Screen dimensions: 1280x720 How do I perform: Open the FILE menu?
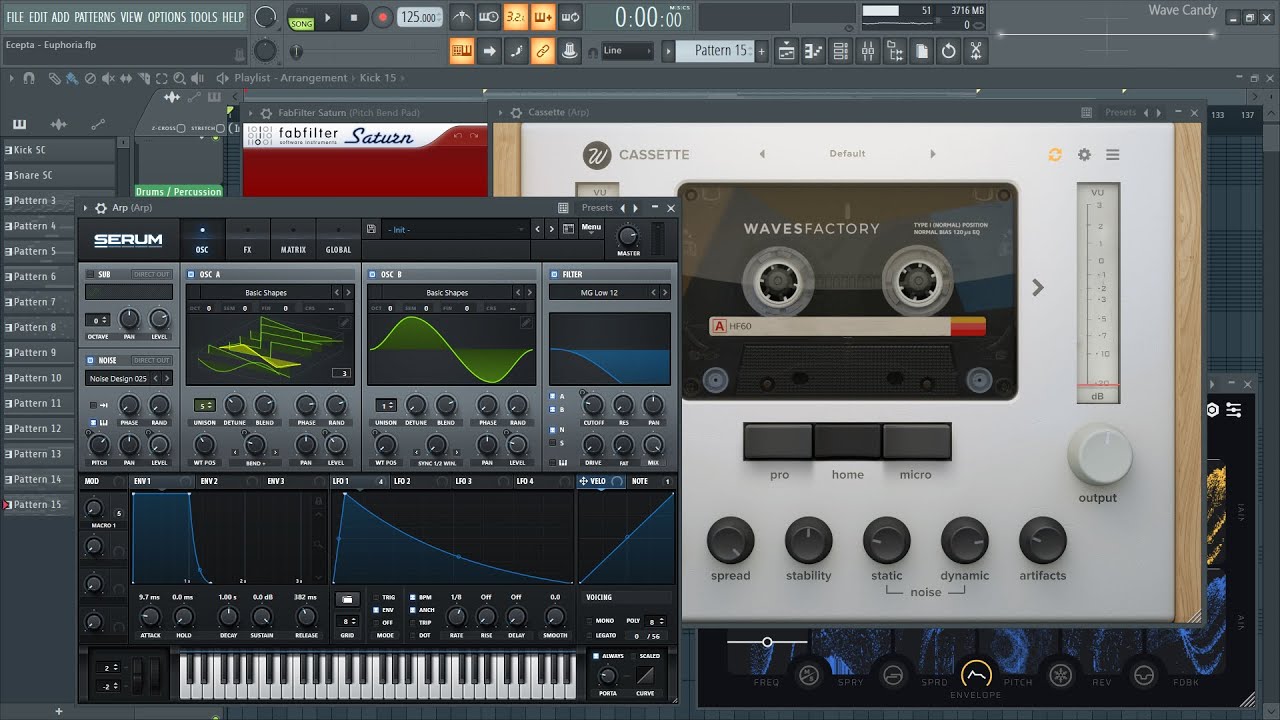click(x=15, y=17)
